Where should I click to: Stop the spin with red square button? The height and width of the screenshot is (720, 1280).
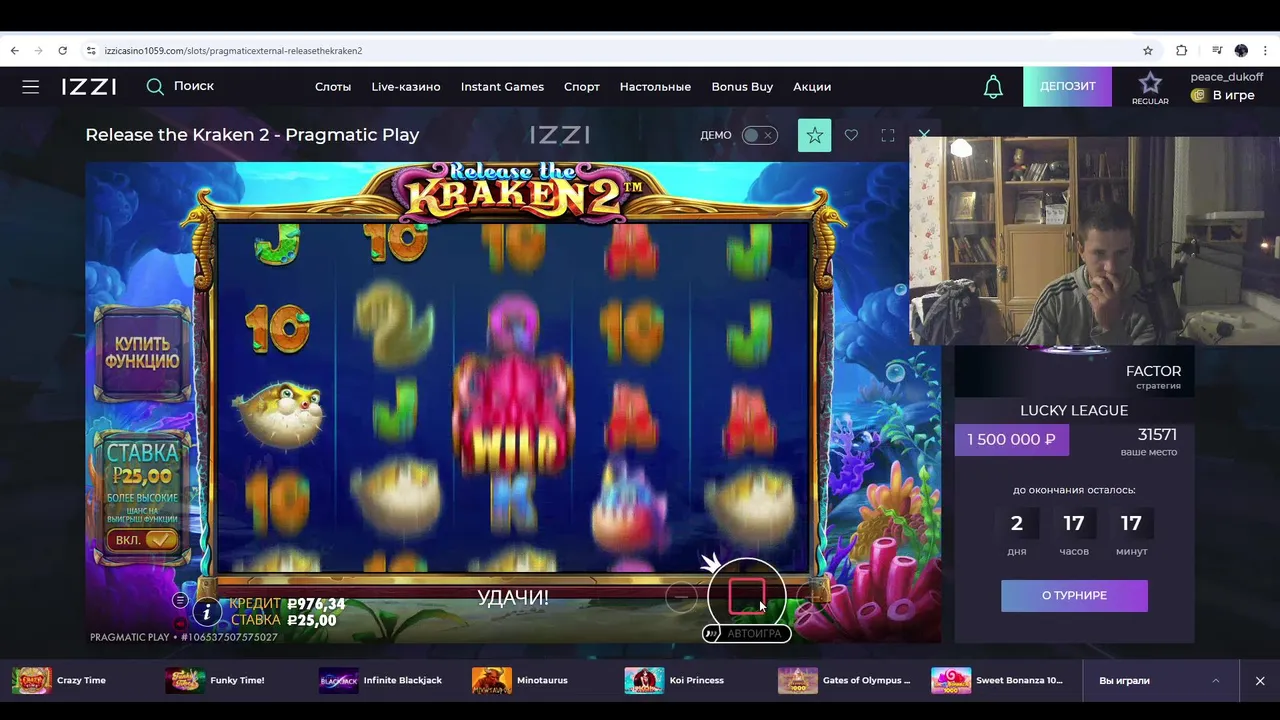point(746,597)
